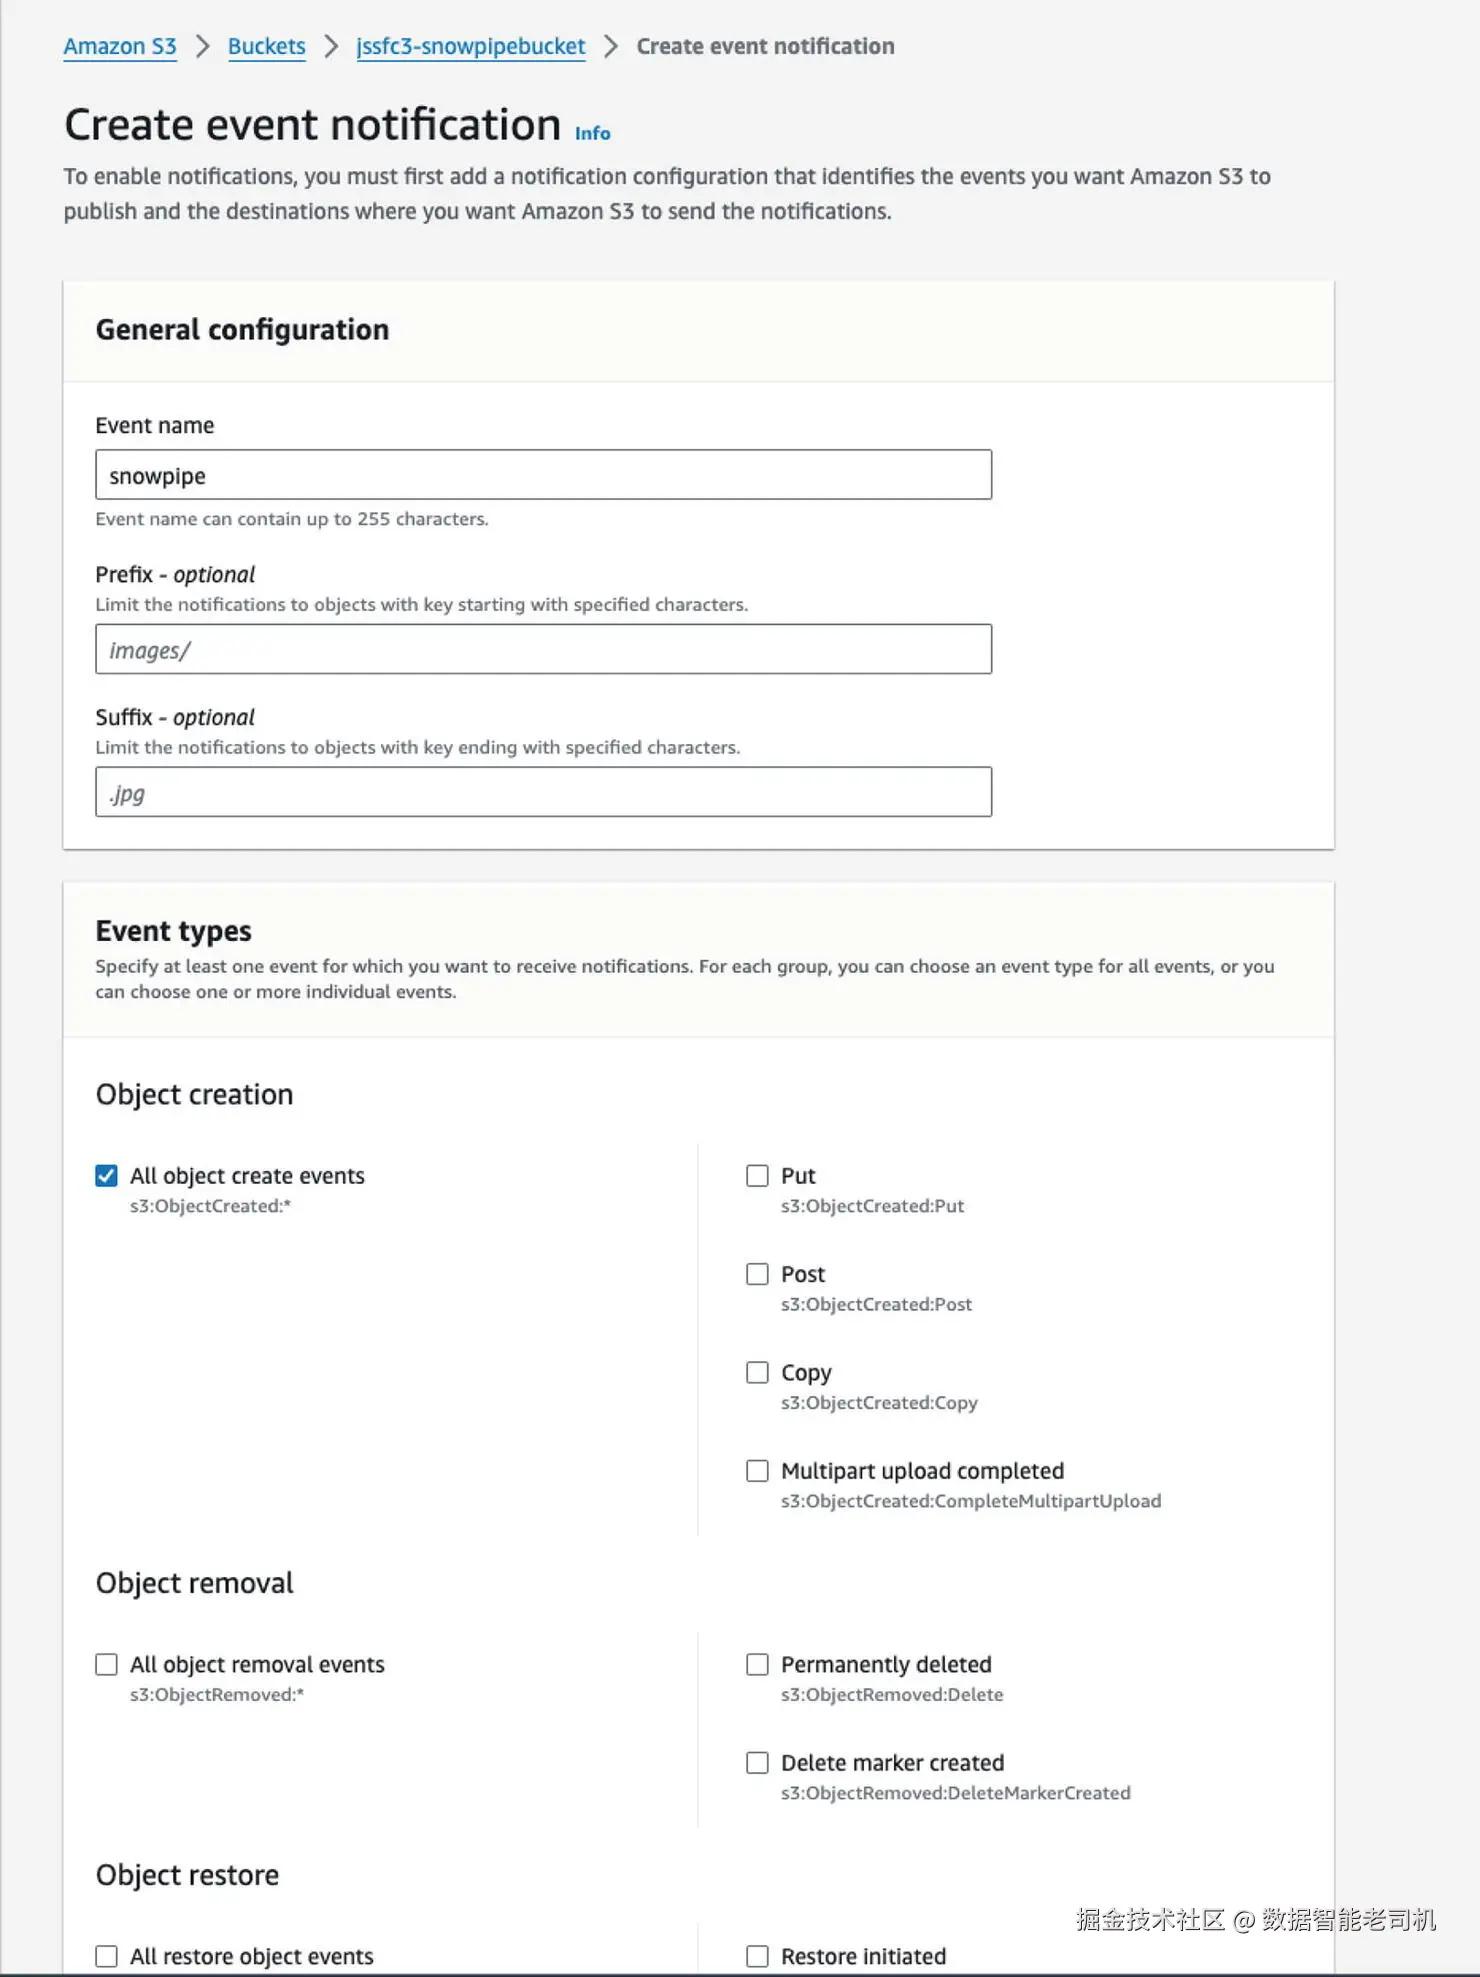Focus the Prefix optional text field
1480x1977 pixels.
[543, 650]
